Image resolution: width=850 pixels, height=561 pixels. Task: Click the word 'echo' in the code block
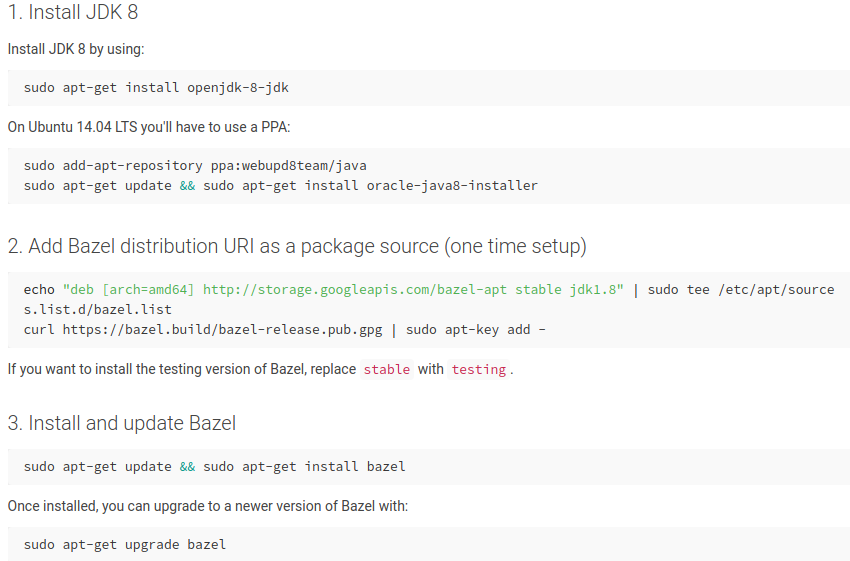pyautogui.click(x=39, y=289)
